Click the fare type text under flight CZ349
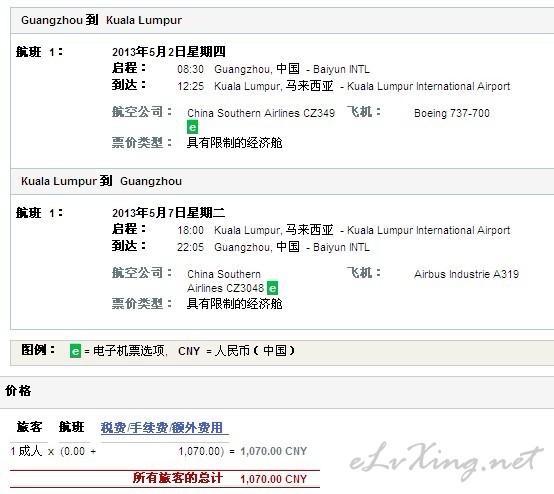 [x=235, y=143]
